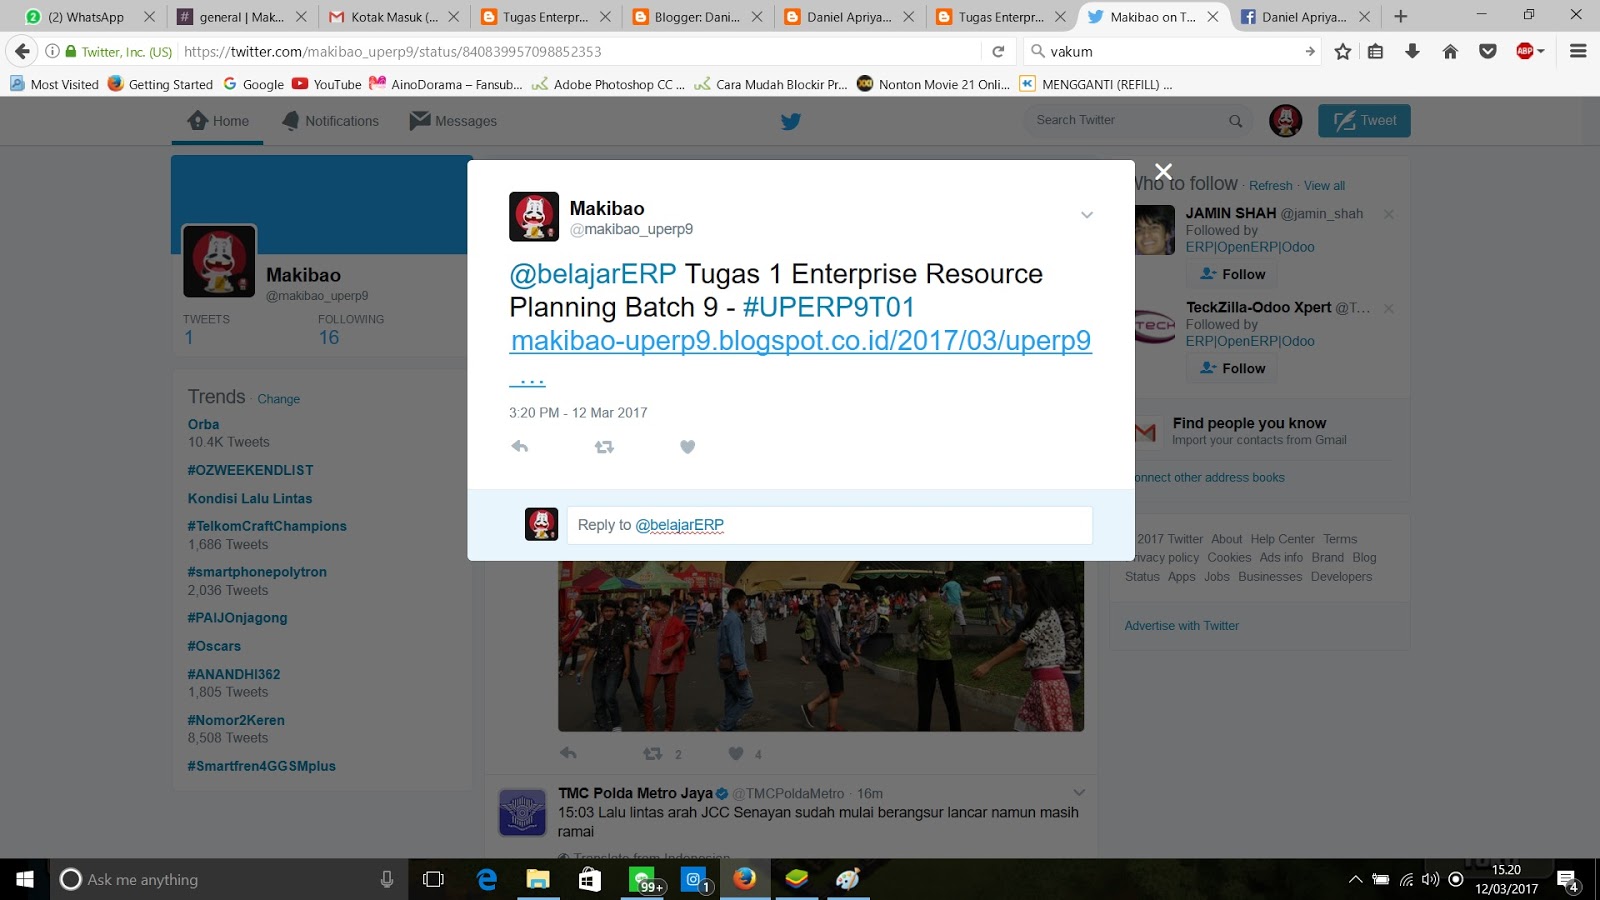The image size is (1600, 900).
Task: Go back with the browser back arrow
Action: tap(23, 52)
